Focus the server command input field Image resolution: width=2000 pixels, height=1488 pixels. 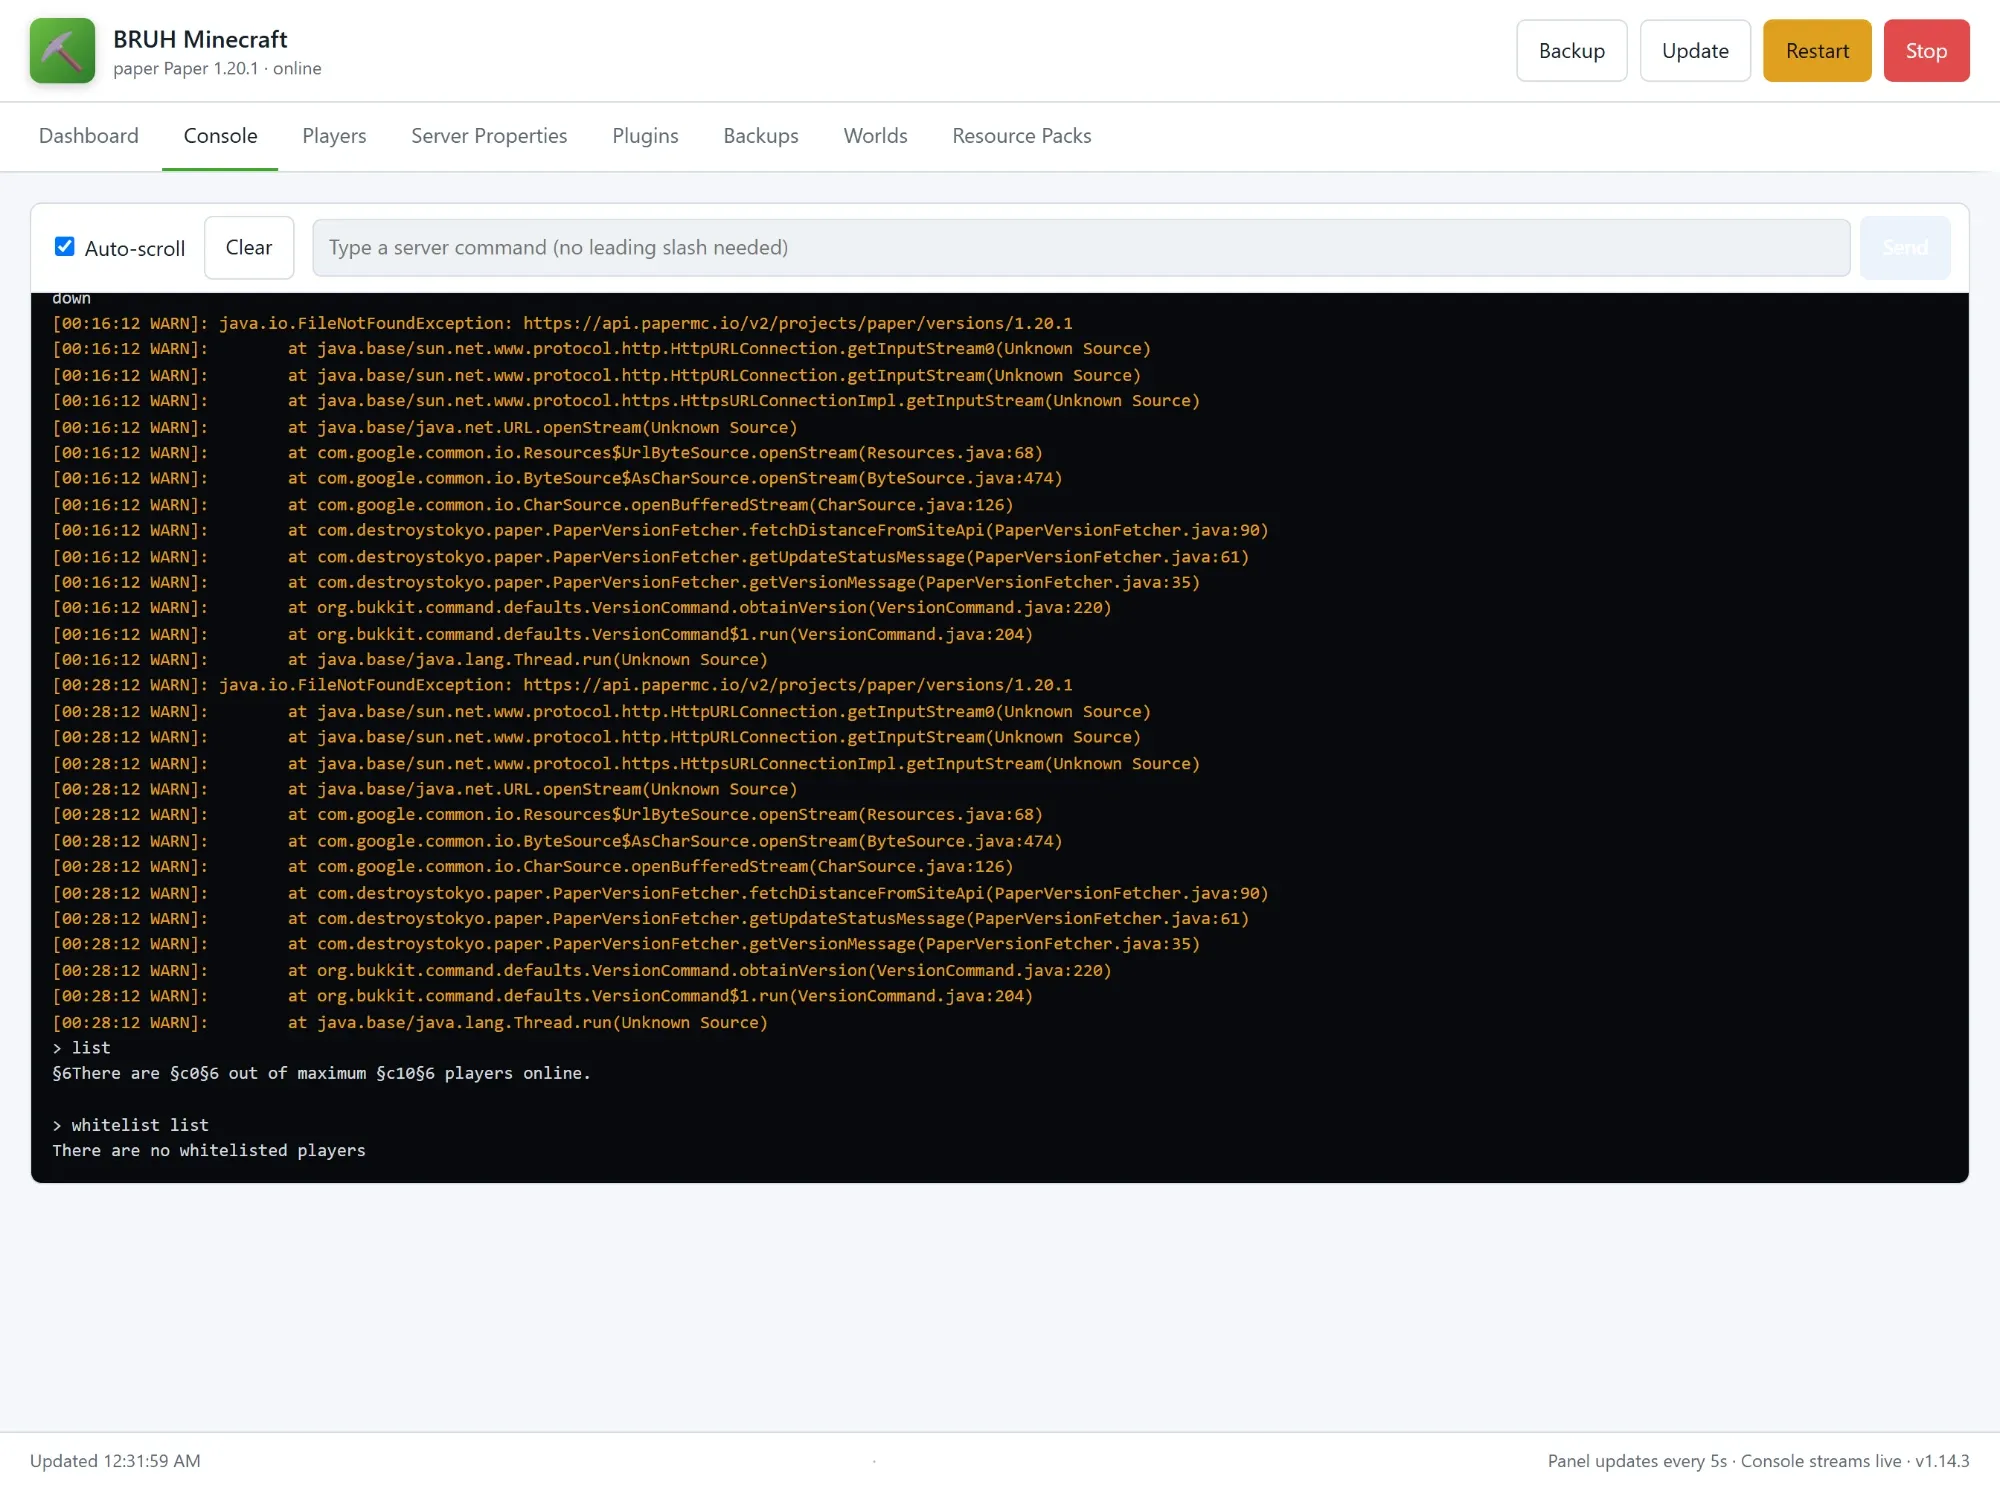tap(1081, 247)
